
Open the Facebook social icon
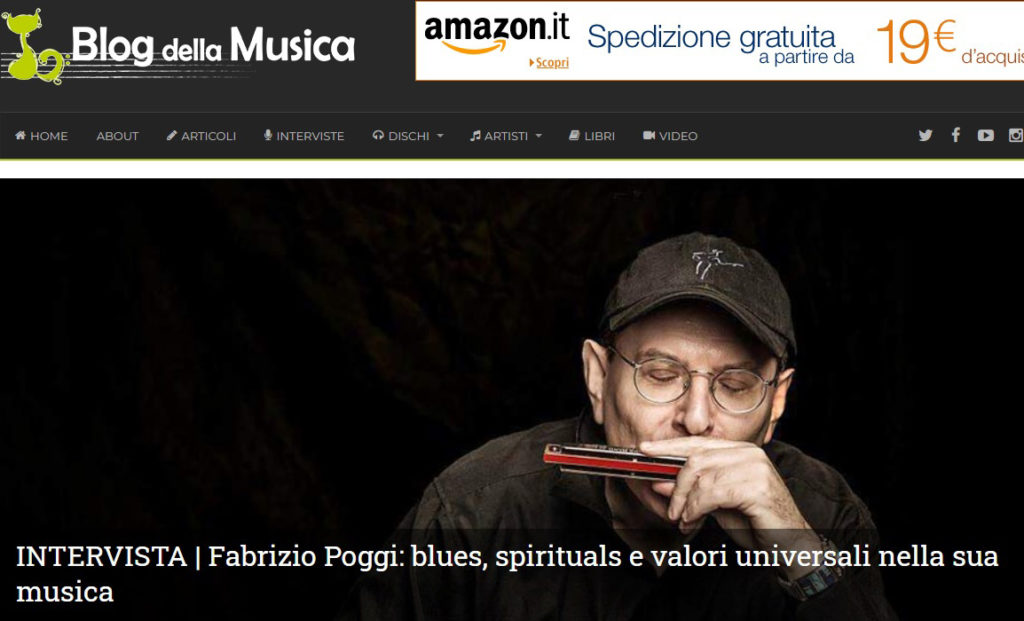(x=955, y=135)
